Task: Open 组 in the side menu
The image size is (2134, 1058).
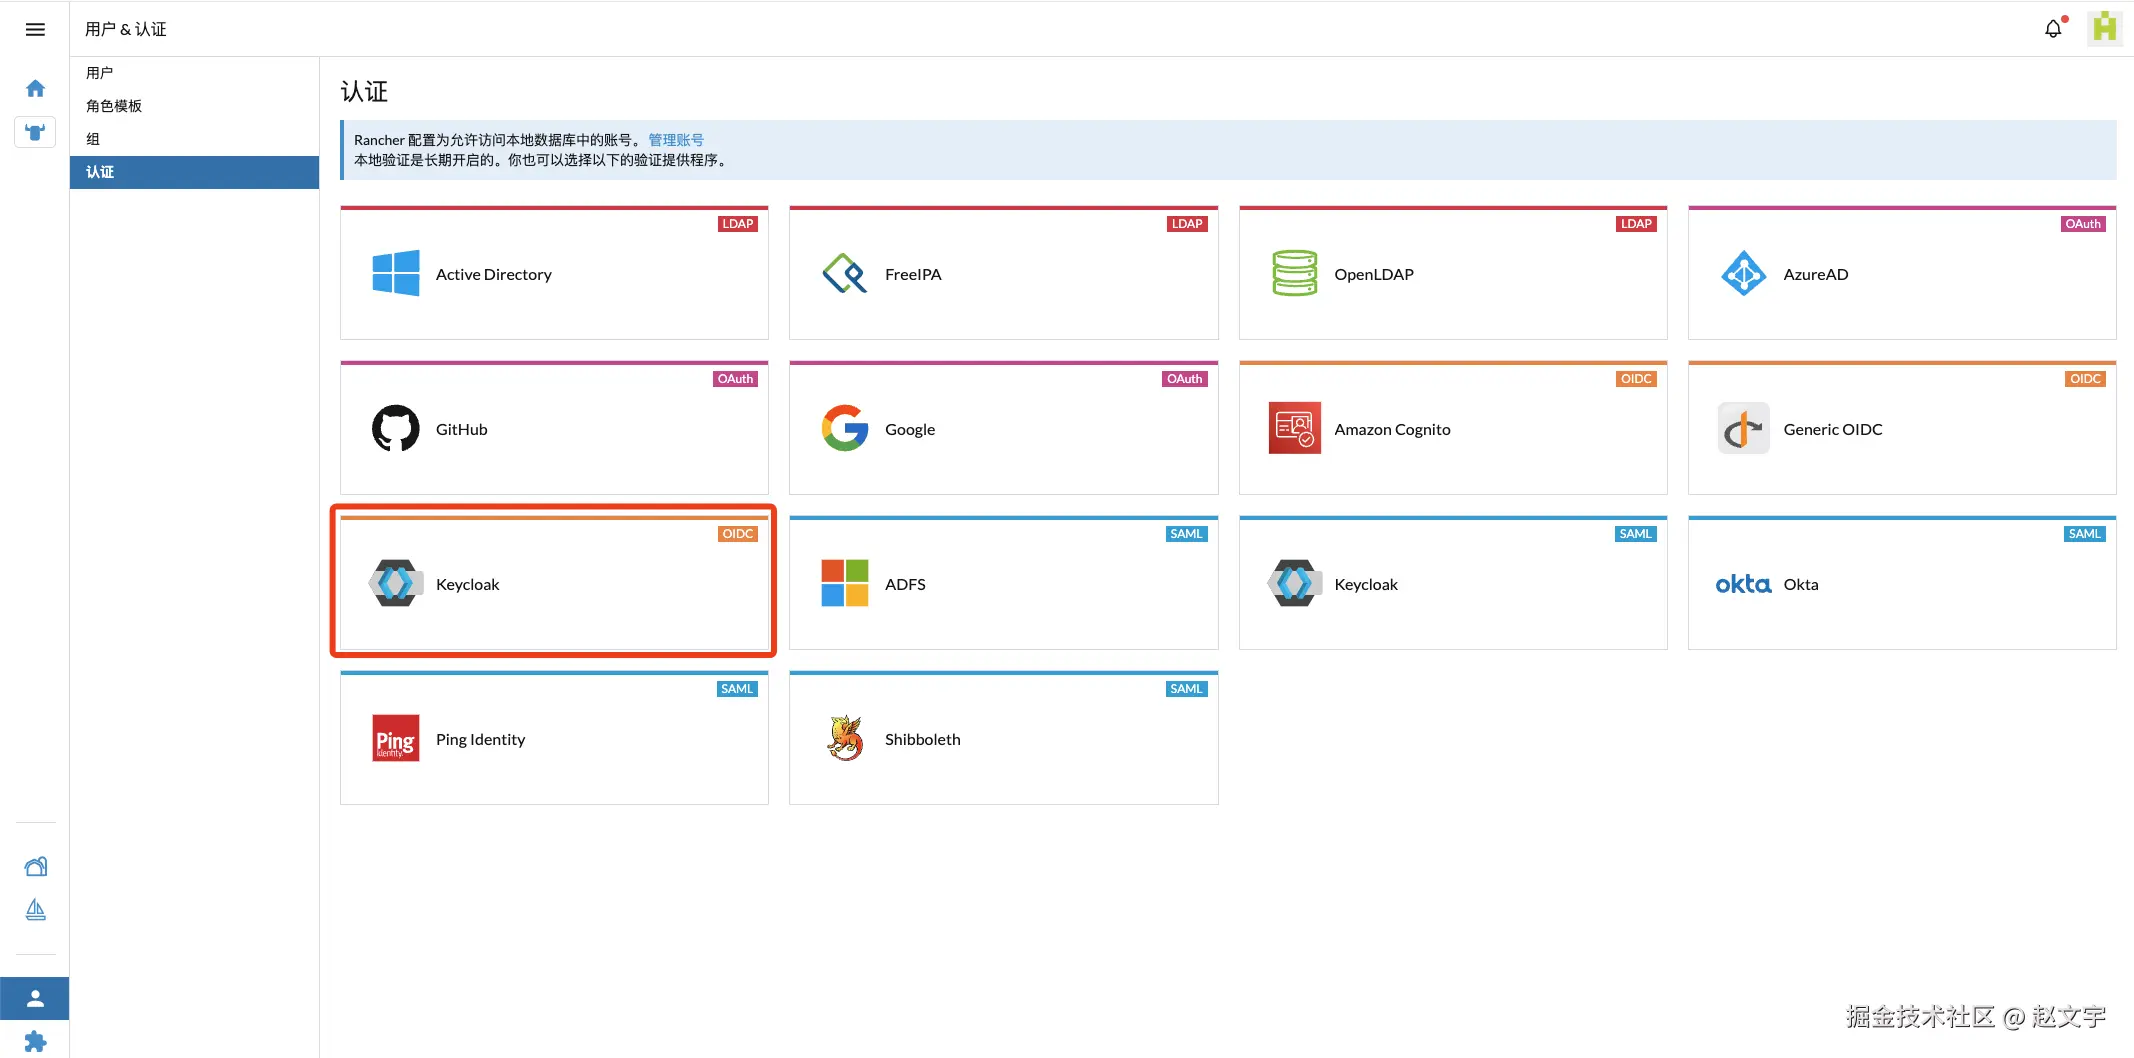Action: pyautogui.click(x=194, y=139)
